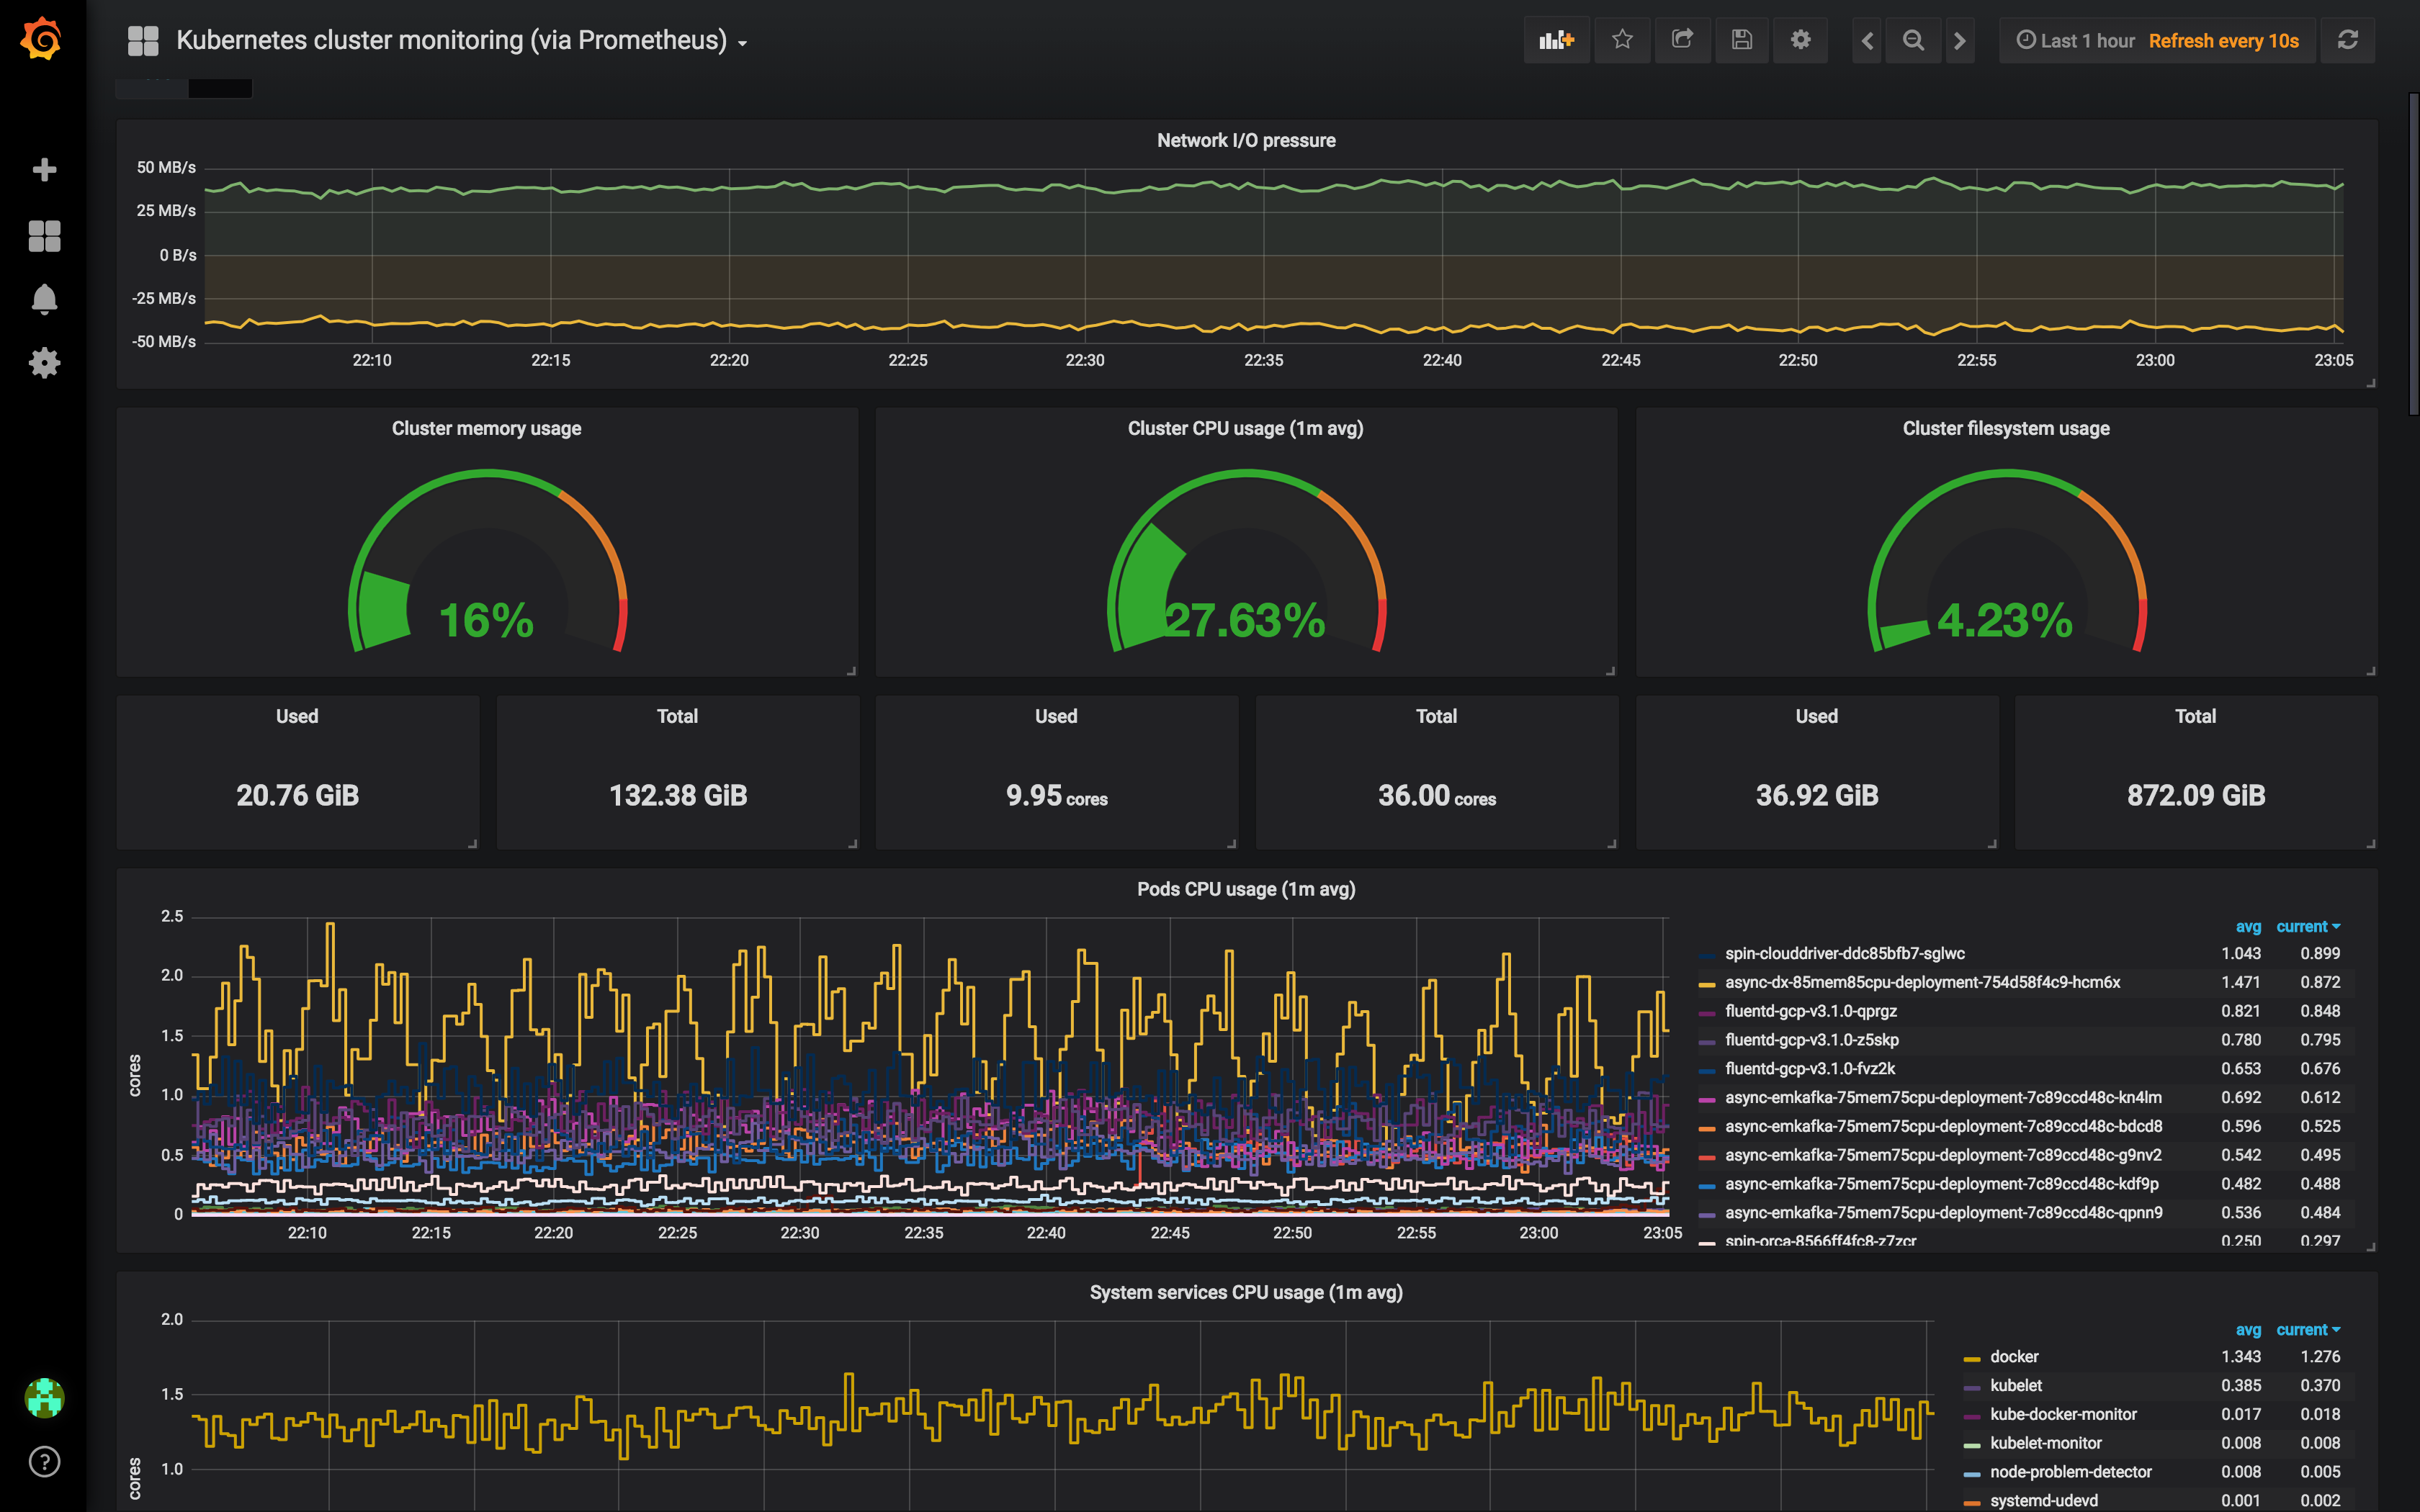Screen dimensions: 2420x1512
Task: Toggle the spin-clouddriver-ddc85bfb7-sglwc series
Action: [x=1845, y=953]
